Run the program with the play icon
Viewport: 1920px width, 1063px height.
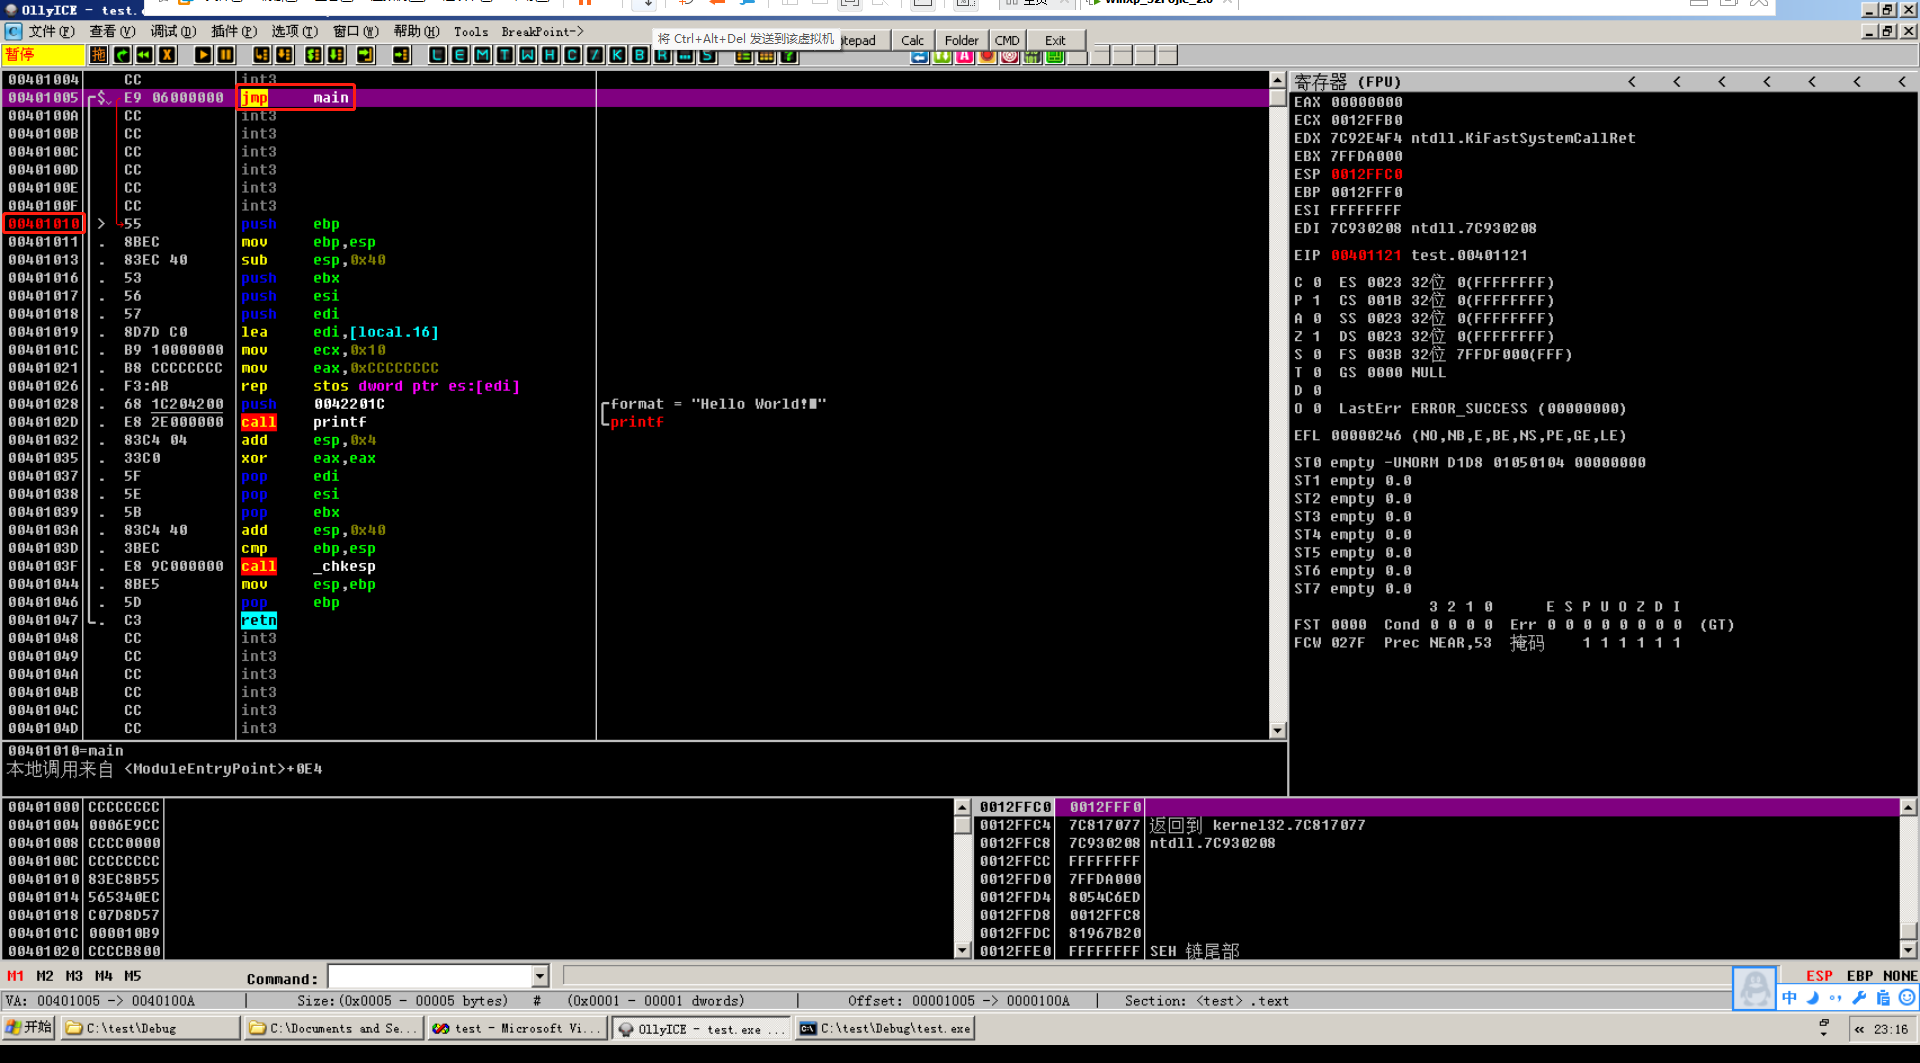click(x=203, y=55)
